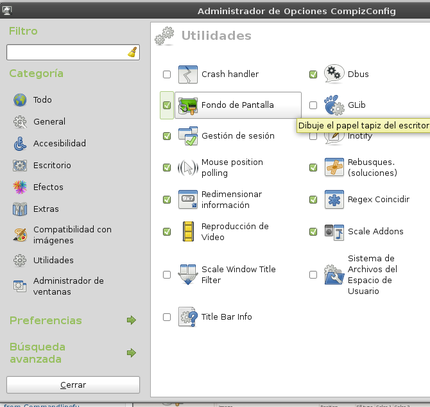Enable the Scale Window Title Filter checkbox
430x407 pixels.
pyautogui.click(x=167, y=275)
